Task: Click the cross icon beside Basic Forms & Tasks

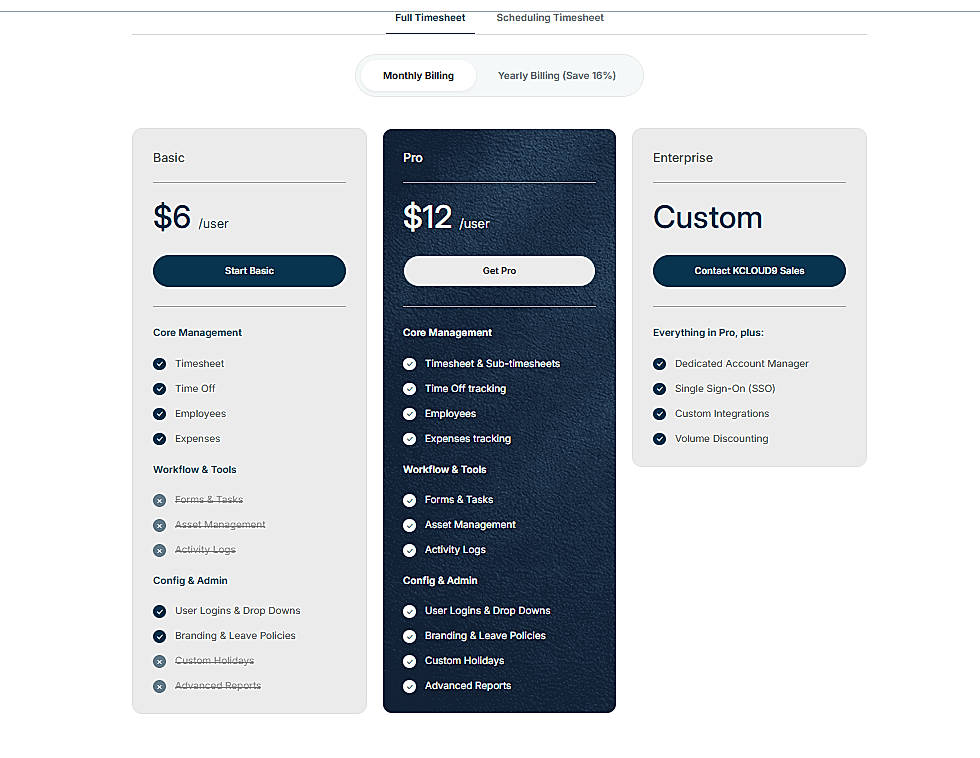Action: pos(159,501)
